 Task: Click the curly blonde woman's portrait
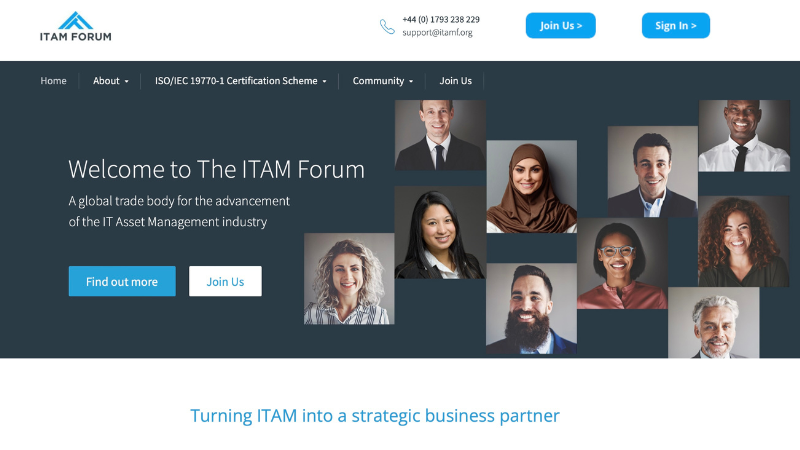(x=349, y=279)
